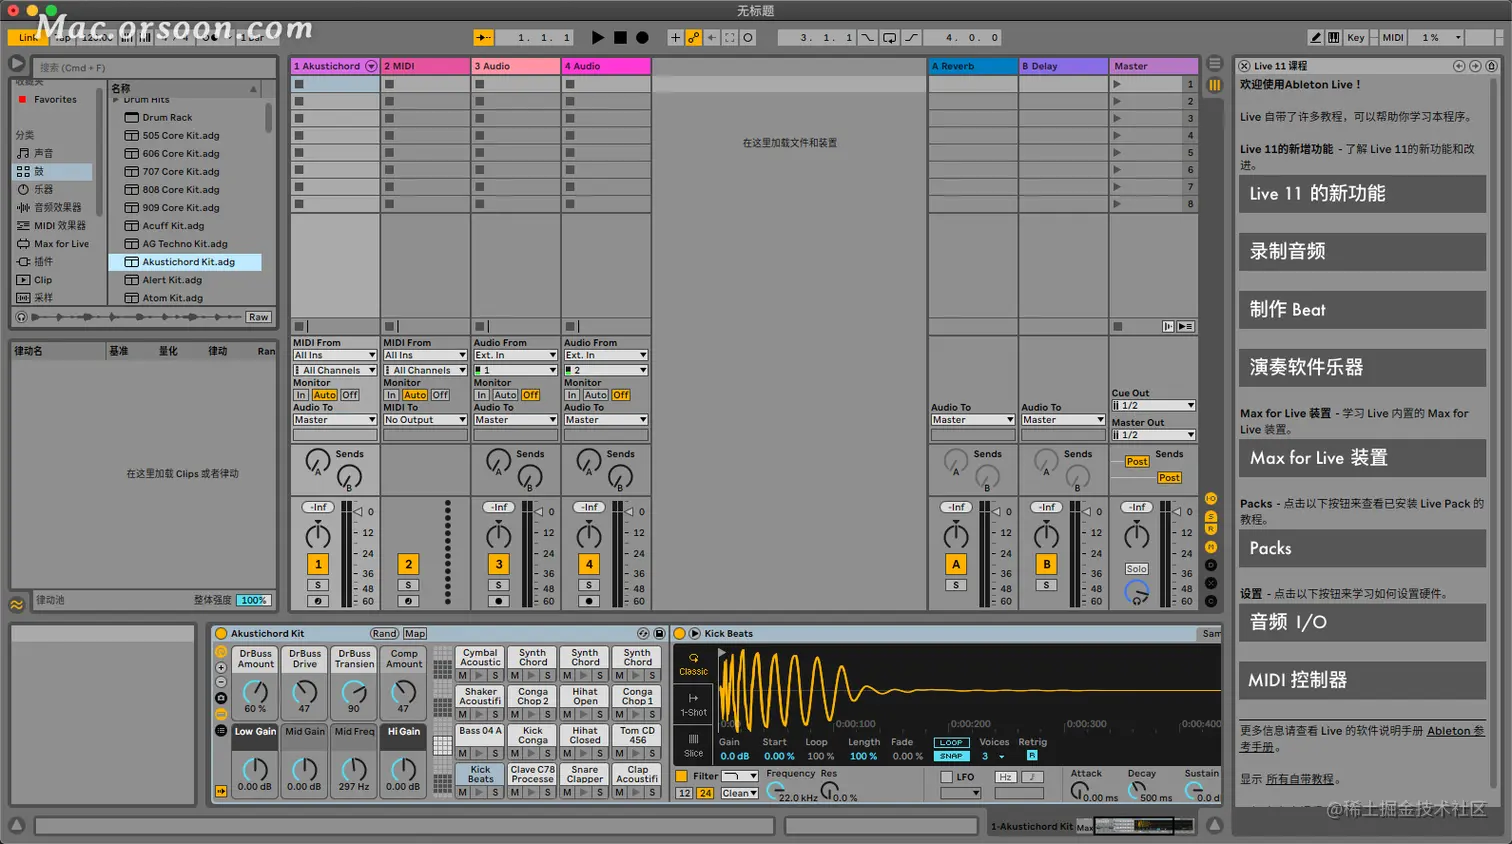Open track 2 MIDI To No Output dropdown
The width and height of the screenshot is (1512, 844).
coord(425,420)
